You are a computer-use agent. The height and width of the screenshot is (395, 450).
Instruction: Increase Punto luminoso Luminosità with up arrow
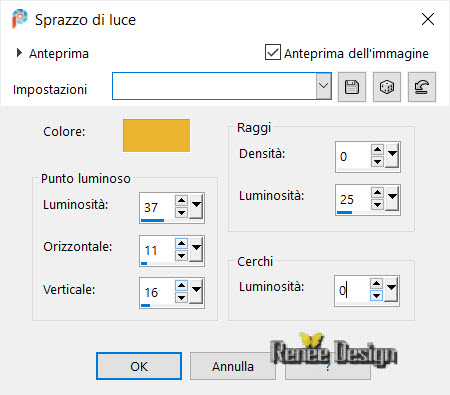(x=181, y=200)
